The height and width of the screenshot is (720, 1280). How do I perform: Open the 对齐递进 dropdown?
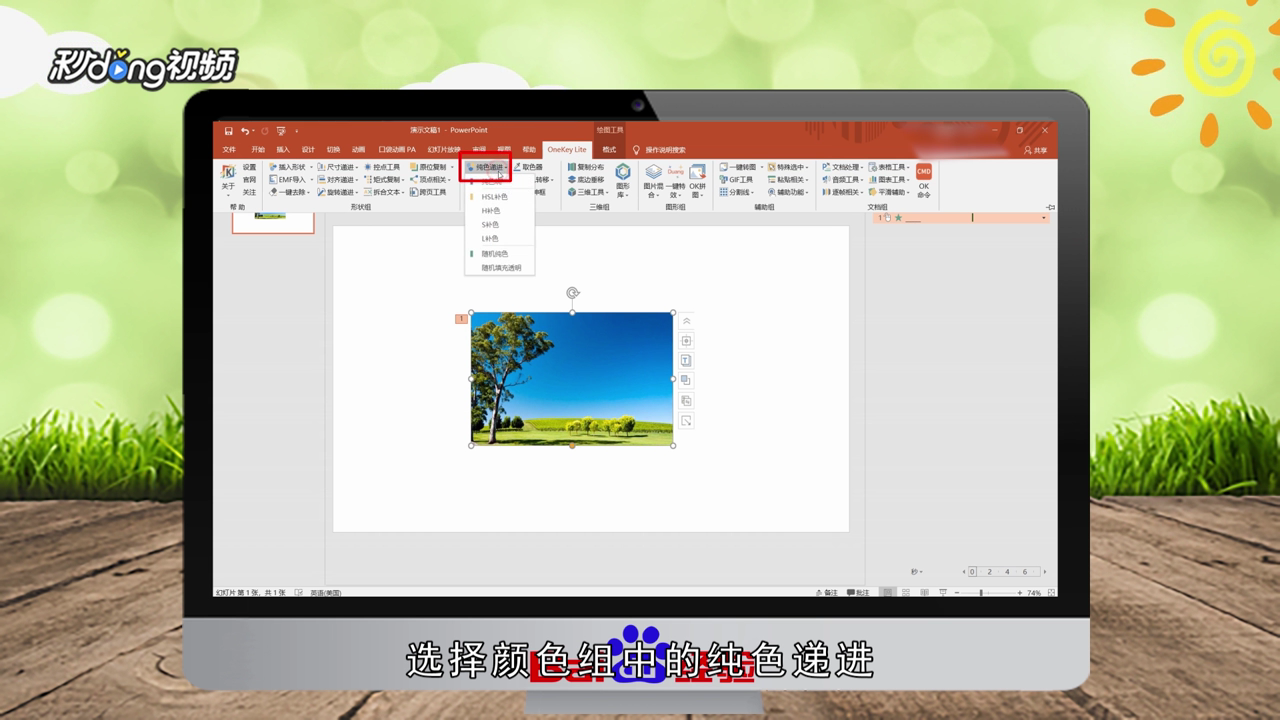point(338,179)
